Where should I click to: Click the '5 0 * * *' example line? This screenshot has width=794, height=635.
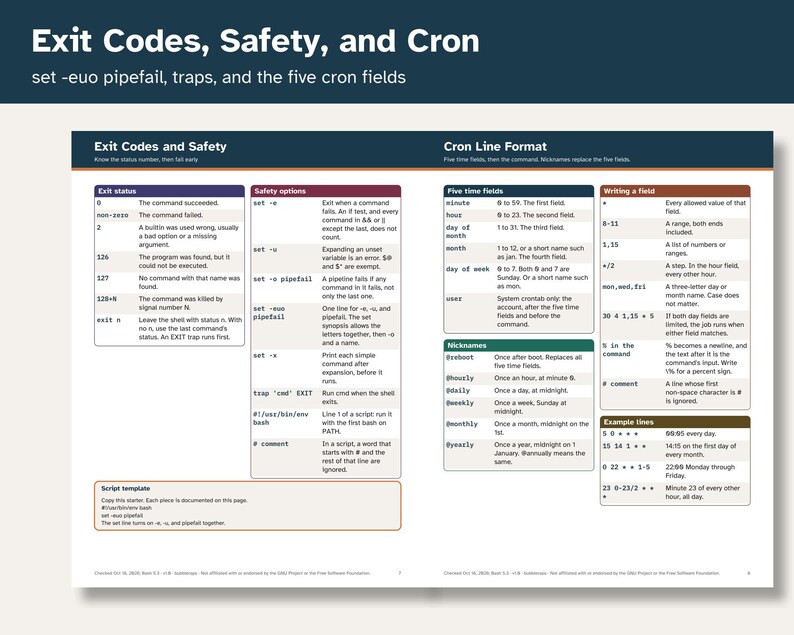point(620,434)
